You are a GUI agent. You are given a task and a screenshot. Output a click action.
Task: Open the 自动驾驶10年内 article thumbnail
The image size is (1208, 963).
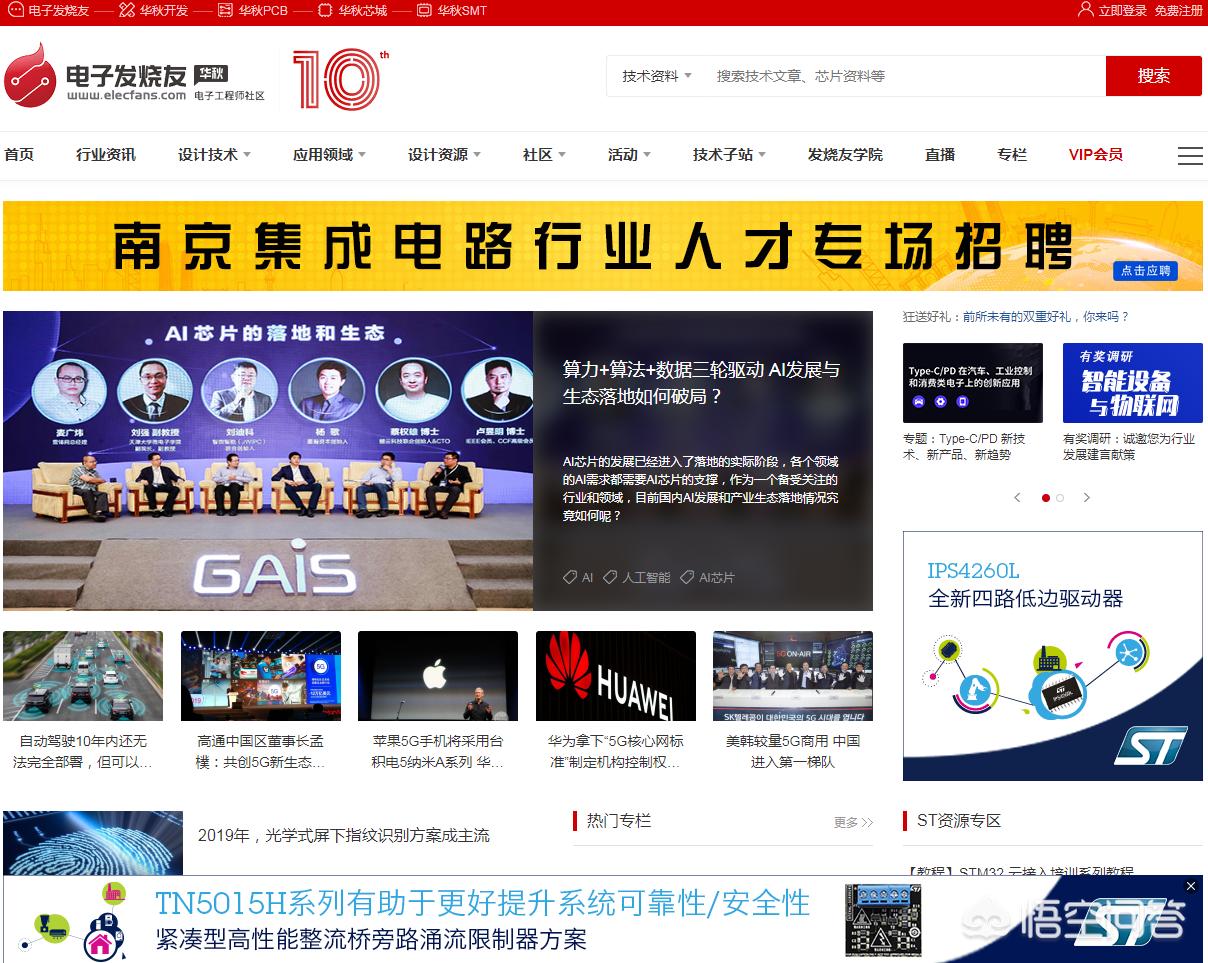pos(83,676)
